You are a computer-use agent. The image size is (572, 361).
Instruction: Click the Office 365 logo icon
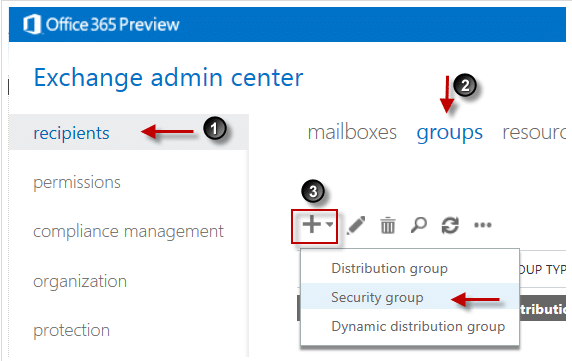(32, 24)
